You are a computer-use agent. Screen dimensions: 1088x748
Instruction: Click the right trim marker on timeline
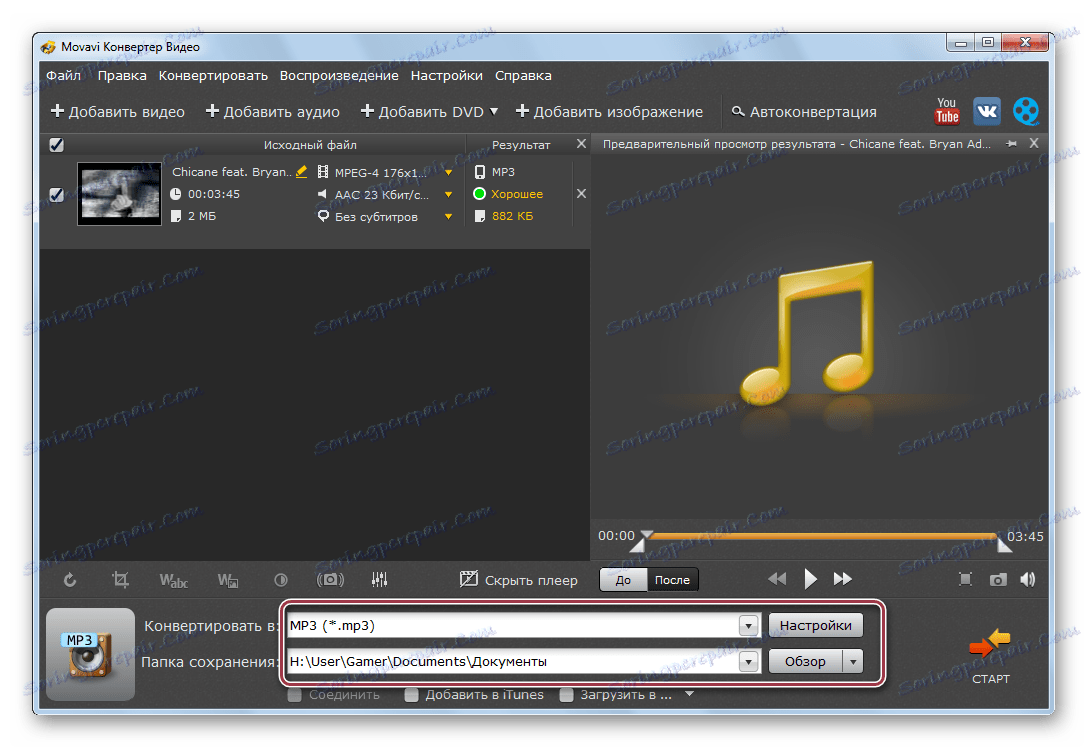click(x=1004, y=545)
